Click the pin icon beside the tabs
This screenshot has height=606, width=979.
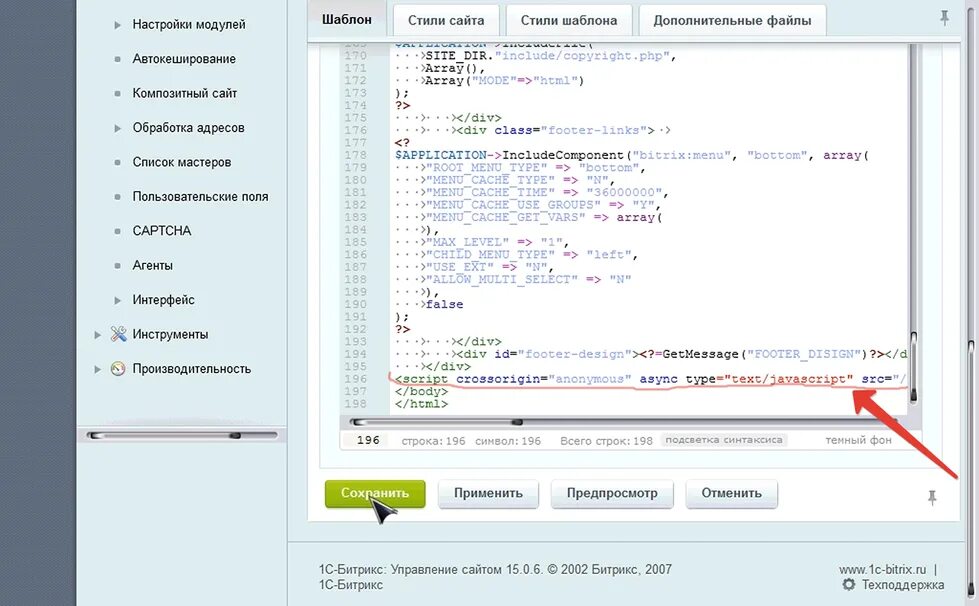[x=944, y=18]
